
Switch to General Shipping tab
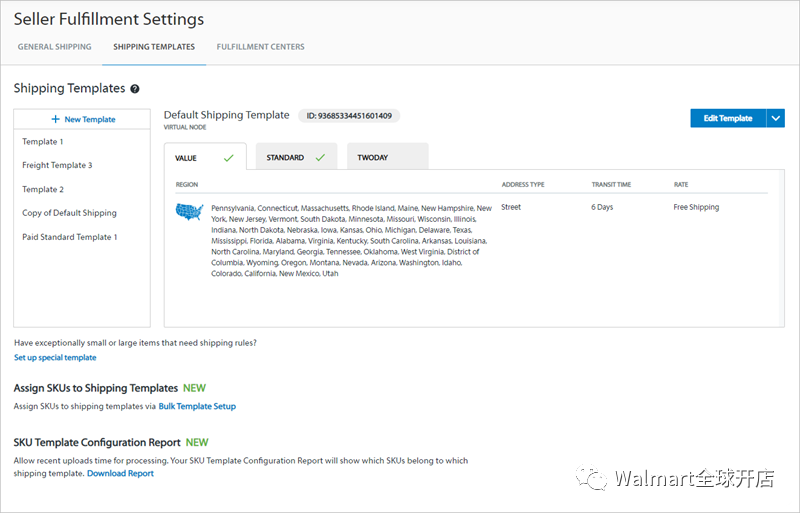pyautogui.click(x=55, y=47)
